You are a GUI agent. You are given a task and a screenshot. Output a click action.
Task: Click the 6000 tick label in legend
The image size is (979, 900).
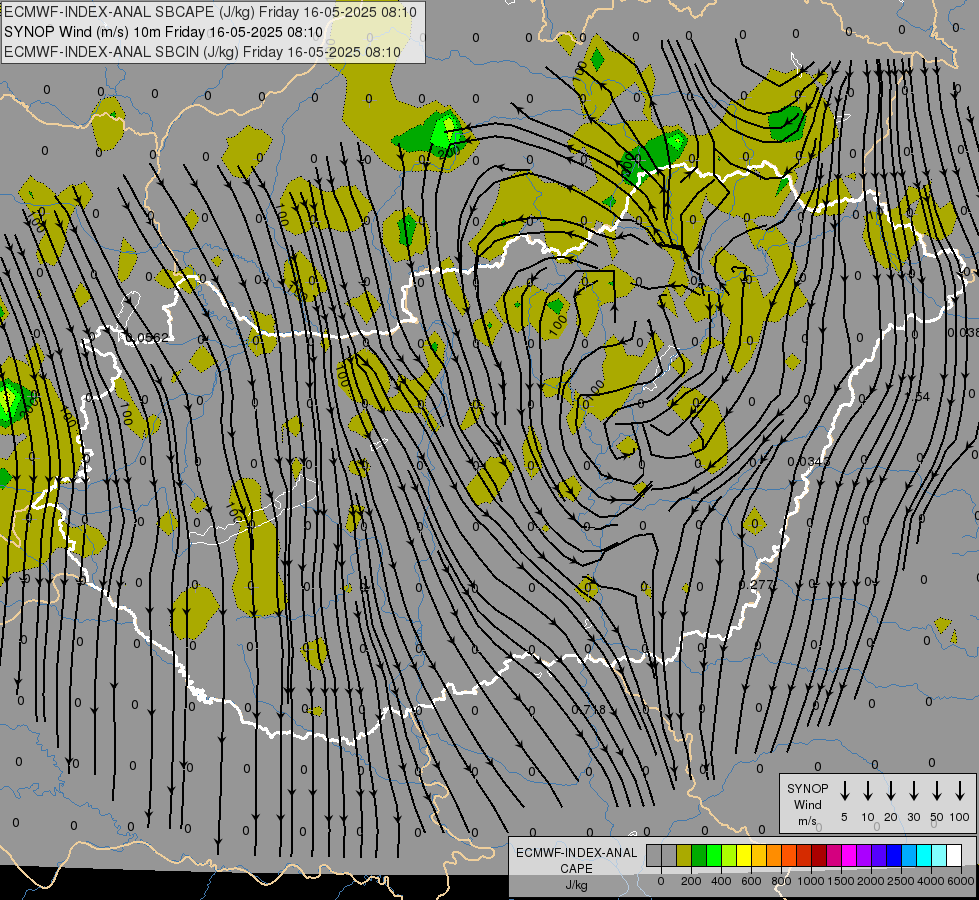(x=961, y=881)
